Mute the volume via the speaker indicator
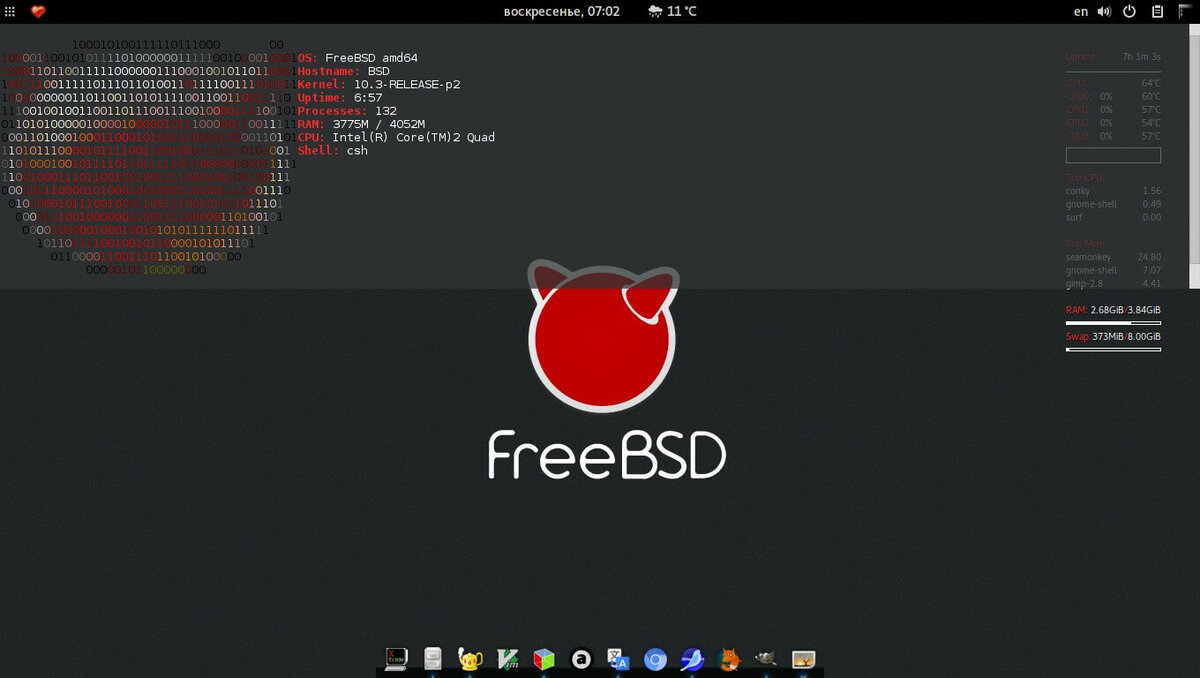 point(1104,11)
